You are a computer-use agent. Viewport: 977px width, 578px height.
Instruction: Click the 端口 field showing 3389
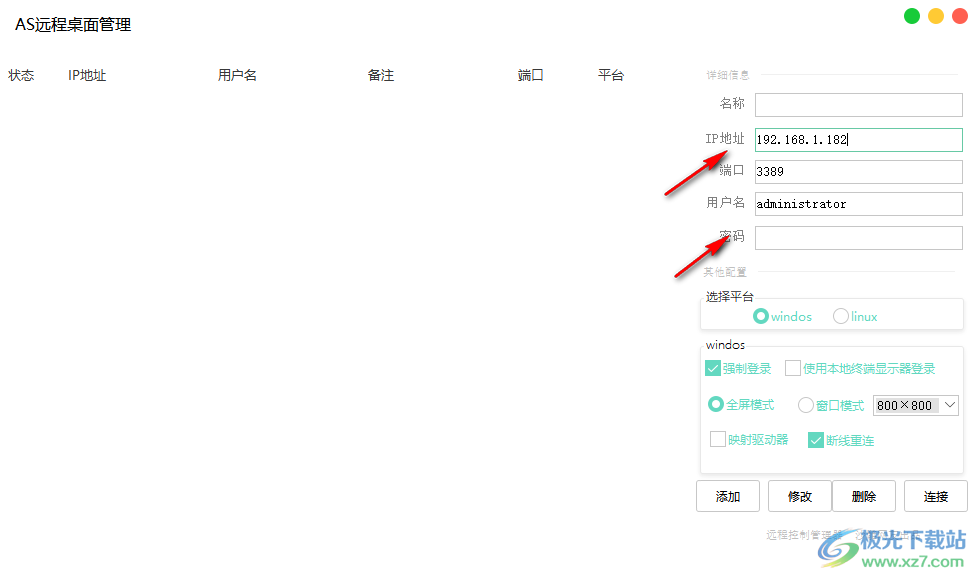point(859,172)
